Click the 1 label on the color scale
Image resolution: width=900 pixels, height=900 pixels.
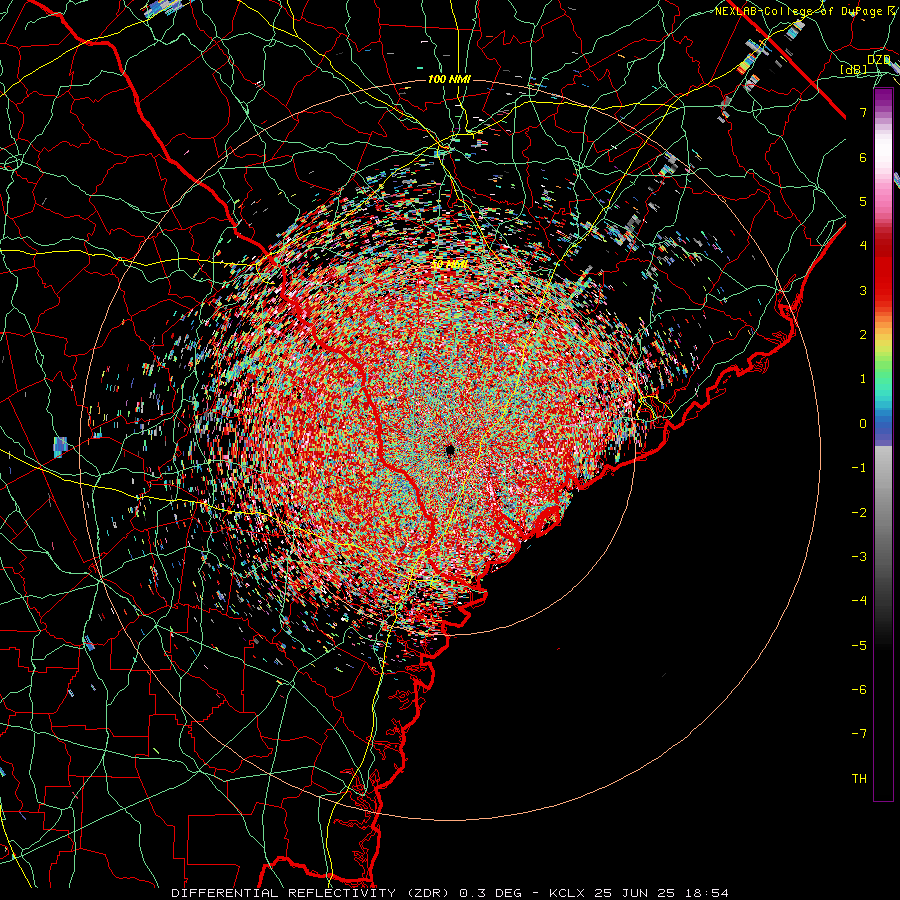[x=863, y=379]
